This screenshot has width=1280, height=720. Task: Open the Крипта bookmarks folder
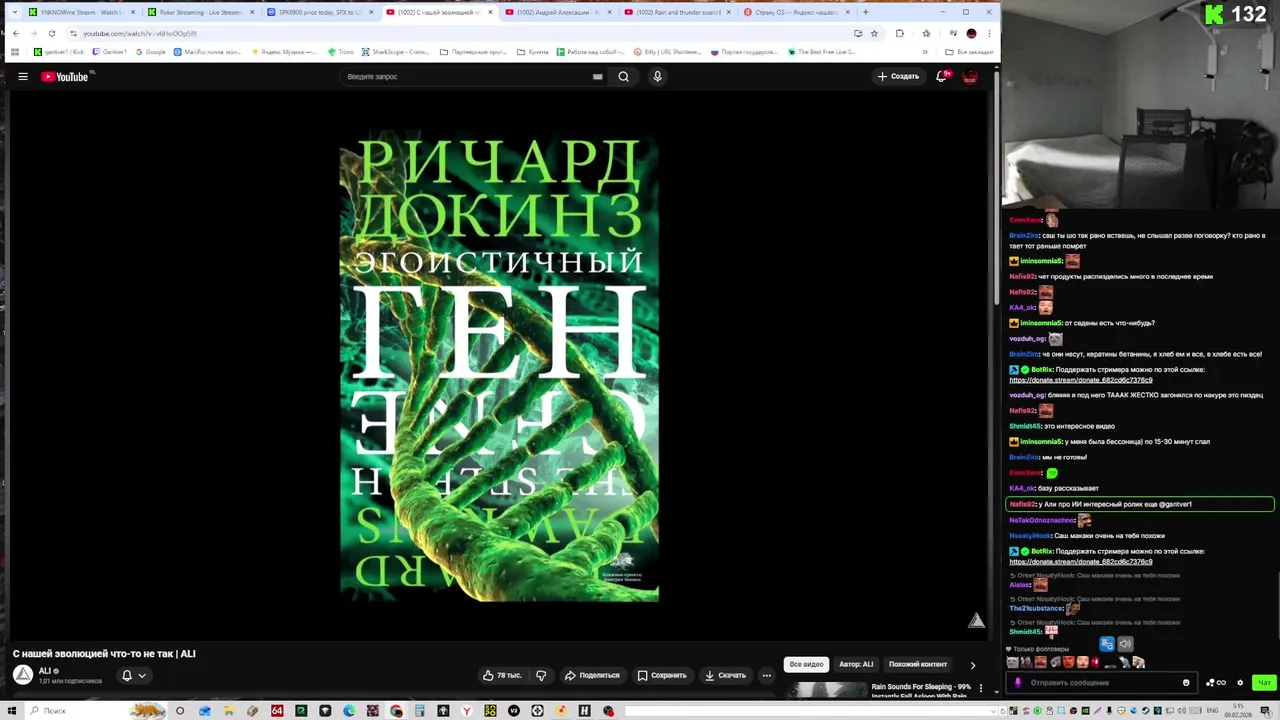coord(533,52)
